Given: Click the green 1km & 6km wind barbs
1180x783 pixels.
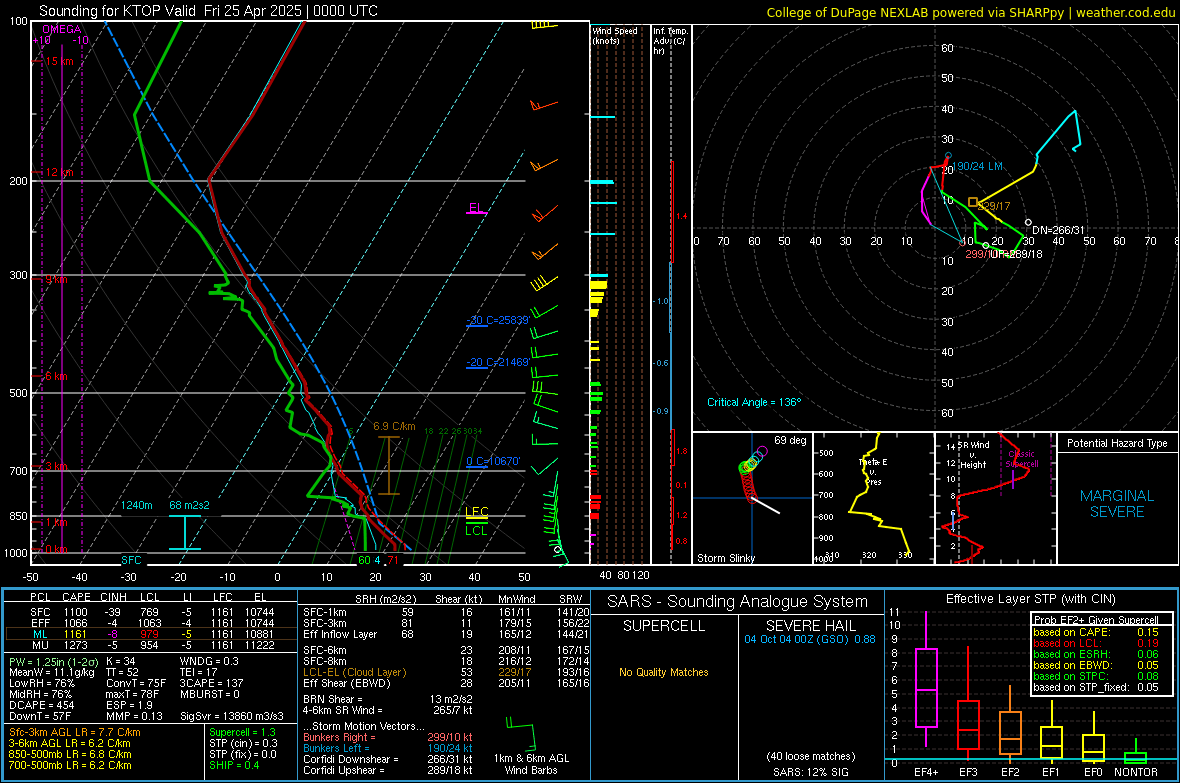Looking at the screenshot, I should pos(520,733).
